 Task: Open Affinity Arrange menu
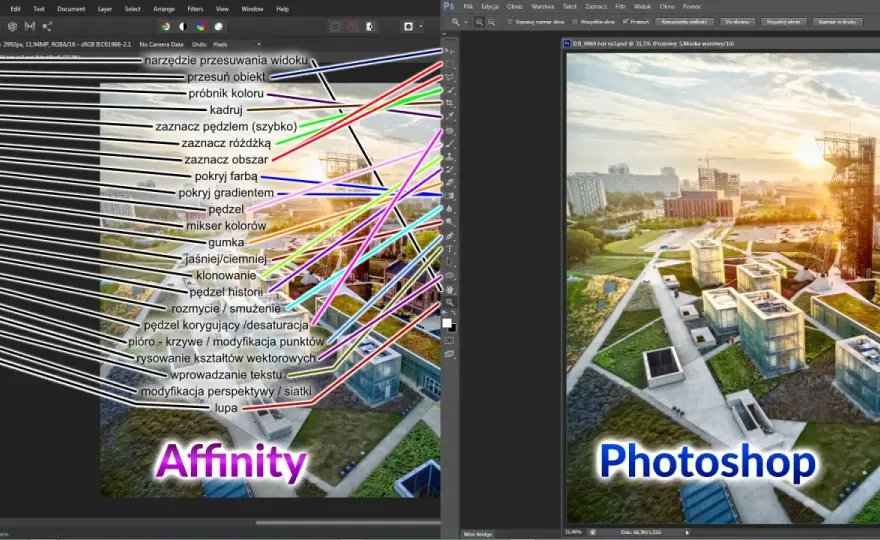164,9
